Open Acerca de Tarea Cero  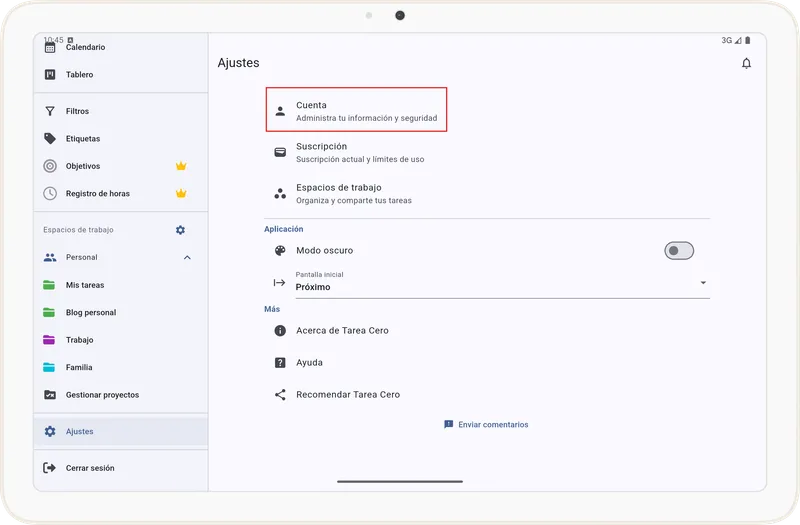(342, 331)
